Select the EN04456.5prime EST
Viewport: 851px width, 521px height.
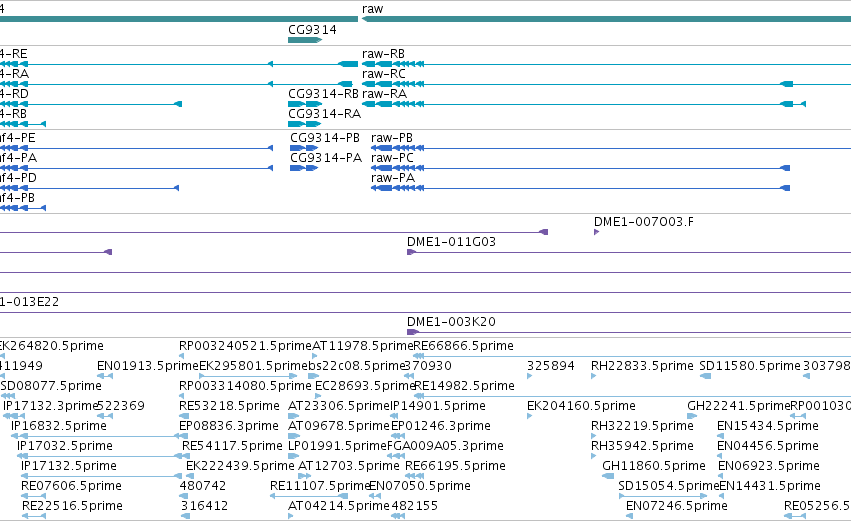(767, 446)
